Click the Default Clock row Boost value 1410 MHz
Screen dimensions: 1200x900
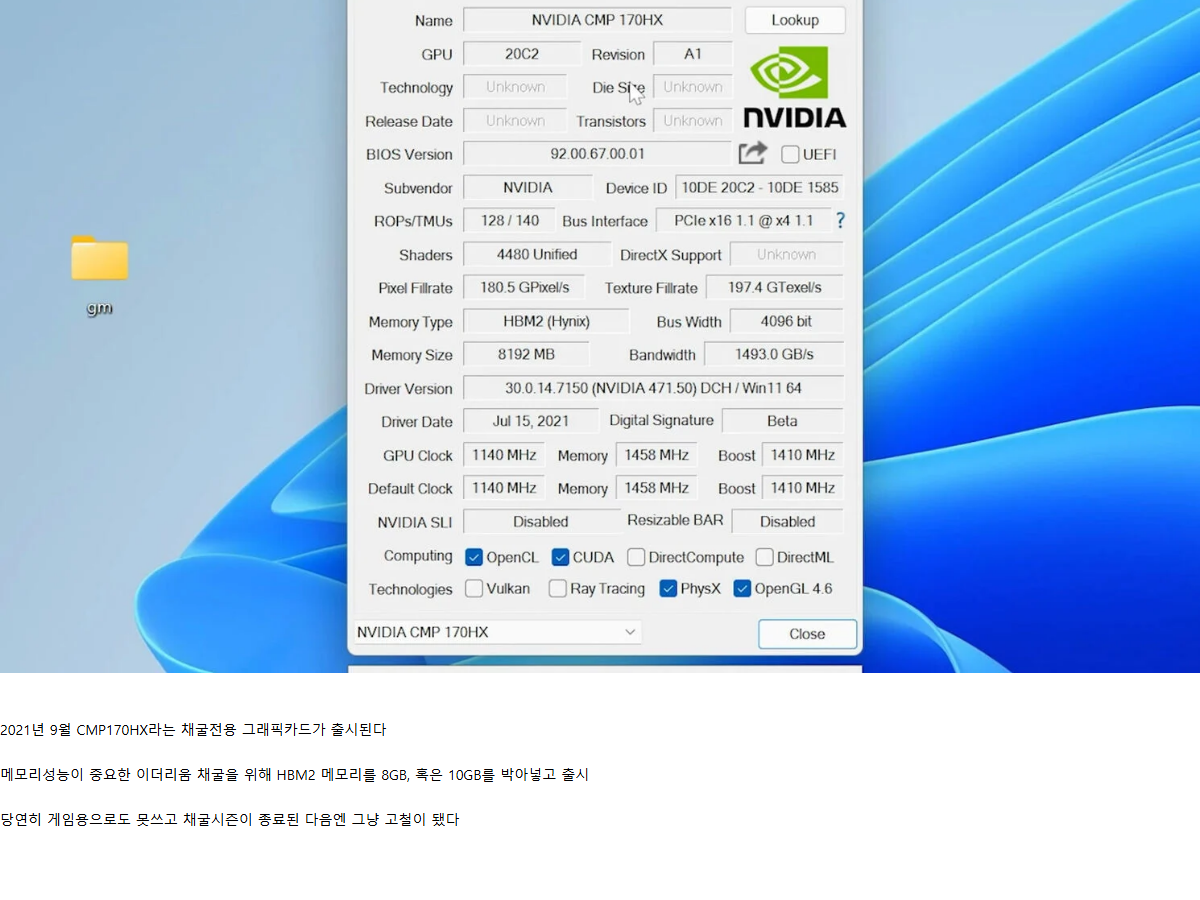(802, 488)
